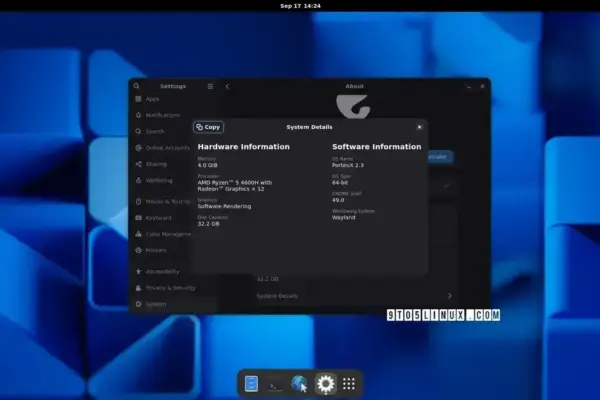Screen dimensions: 600x400
Task: Click the PorteuX 2.3 OS name value
Action: pos(348,165)
